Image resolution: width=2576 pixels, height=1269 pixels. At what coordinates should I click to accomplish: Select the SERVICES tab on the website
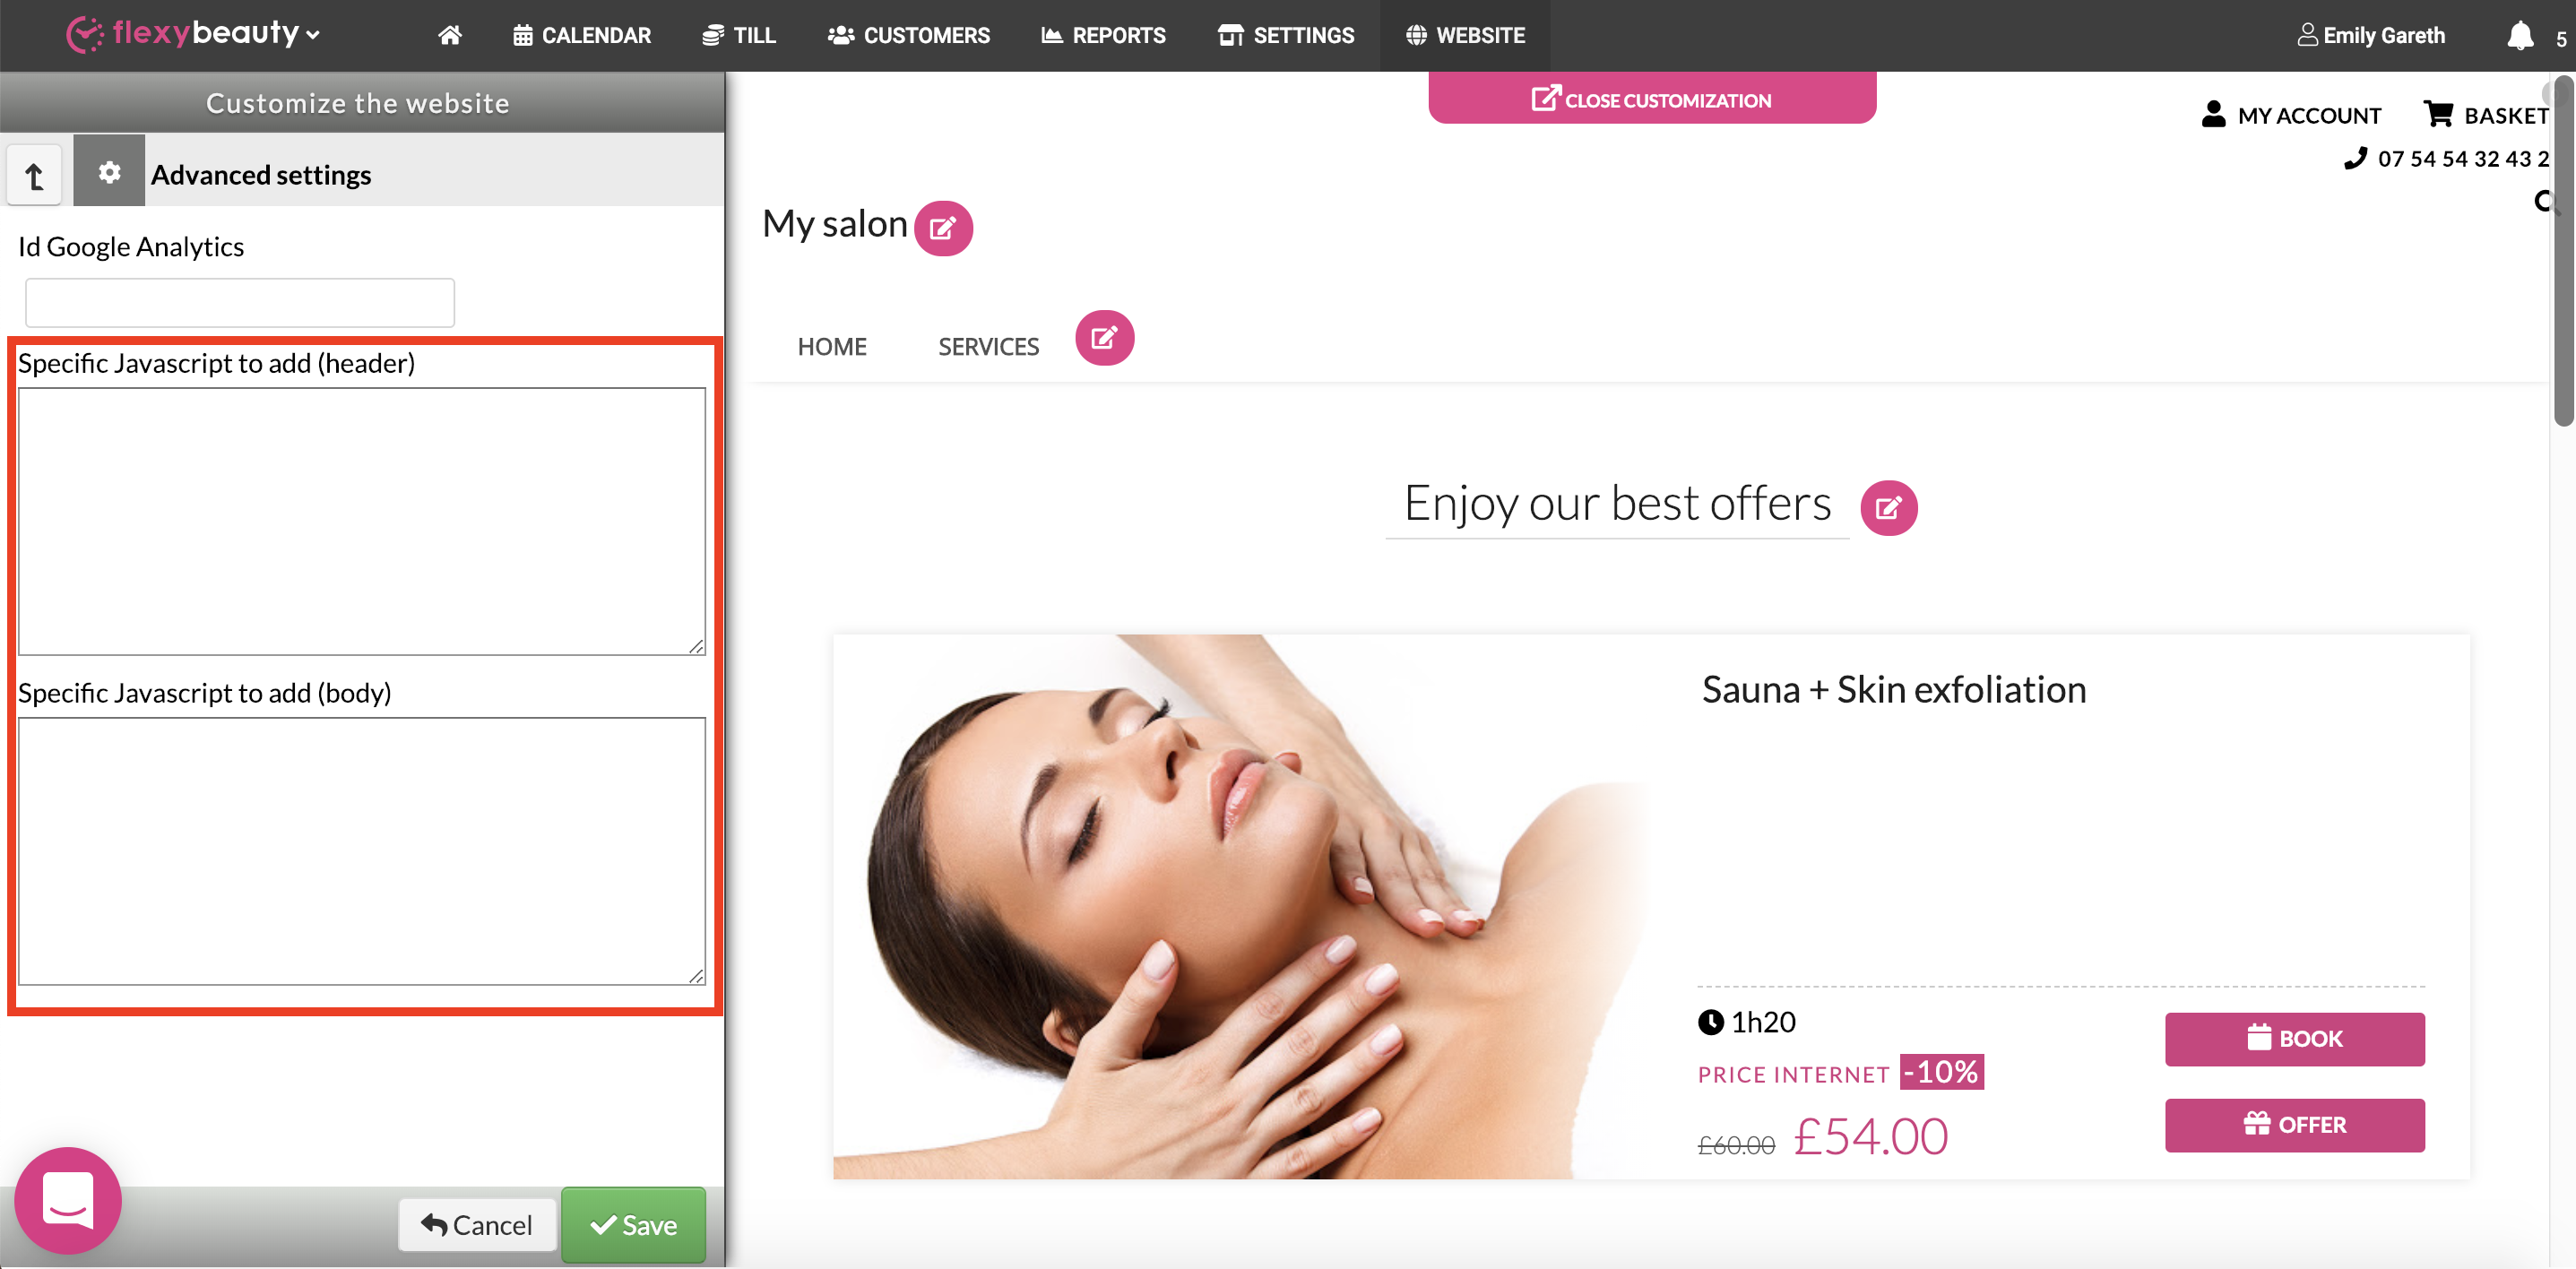988,347
